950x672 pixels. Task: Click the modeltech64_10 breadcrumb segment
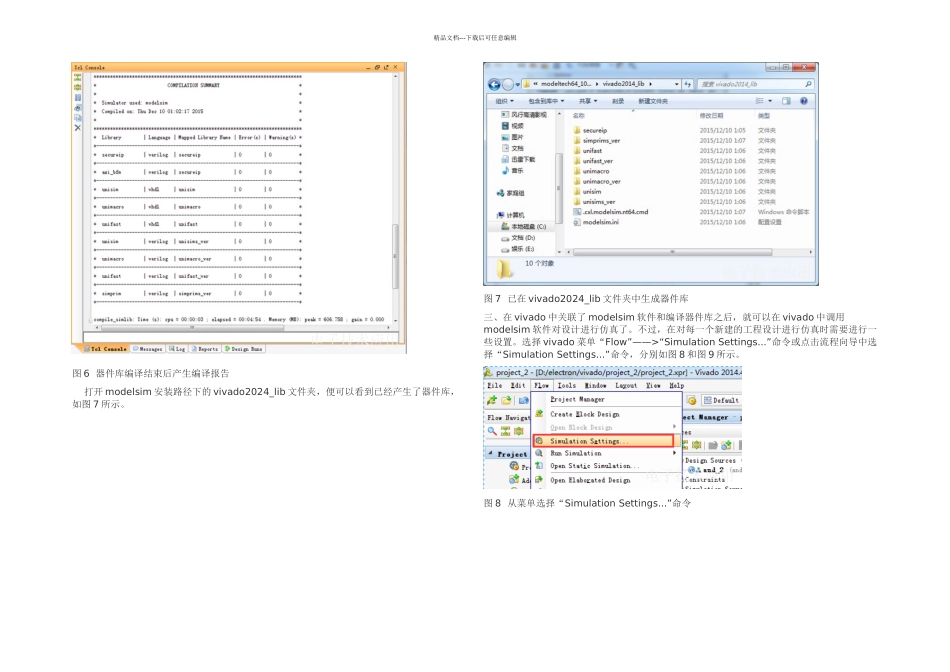[565, 84]
